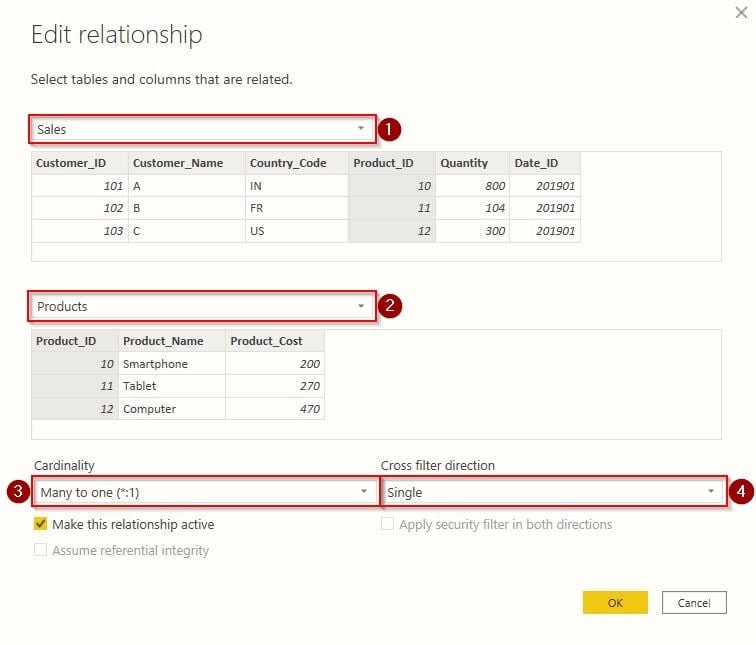
Task: Select Country_Code column header
Action: (297, 163)
